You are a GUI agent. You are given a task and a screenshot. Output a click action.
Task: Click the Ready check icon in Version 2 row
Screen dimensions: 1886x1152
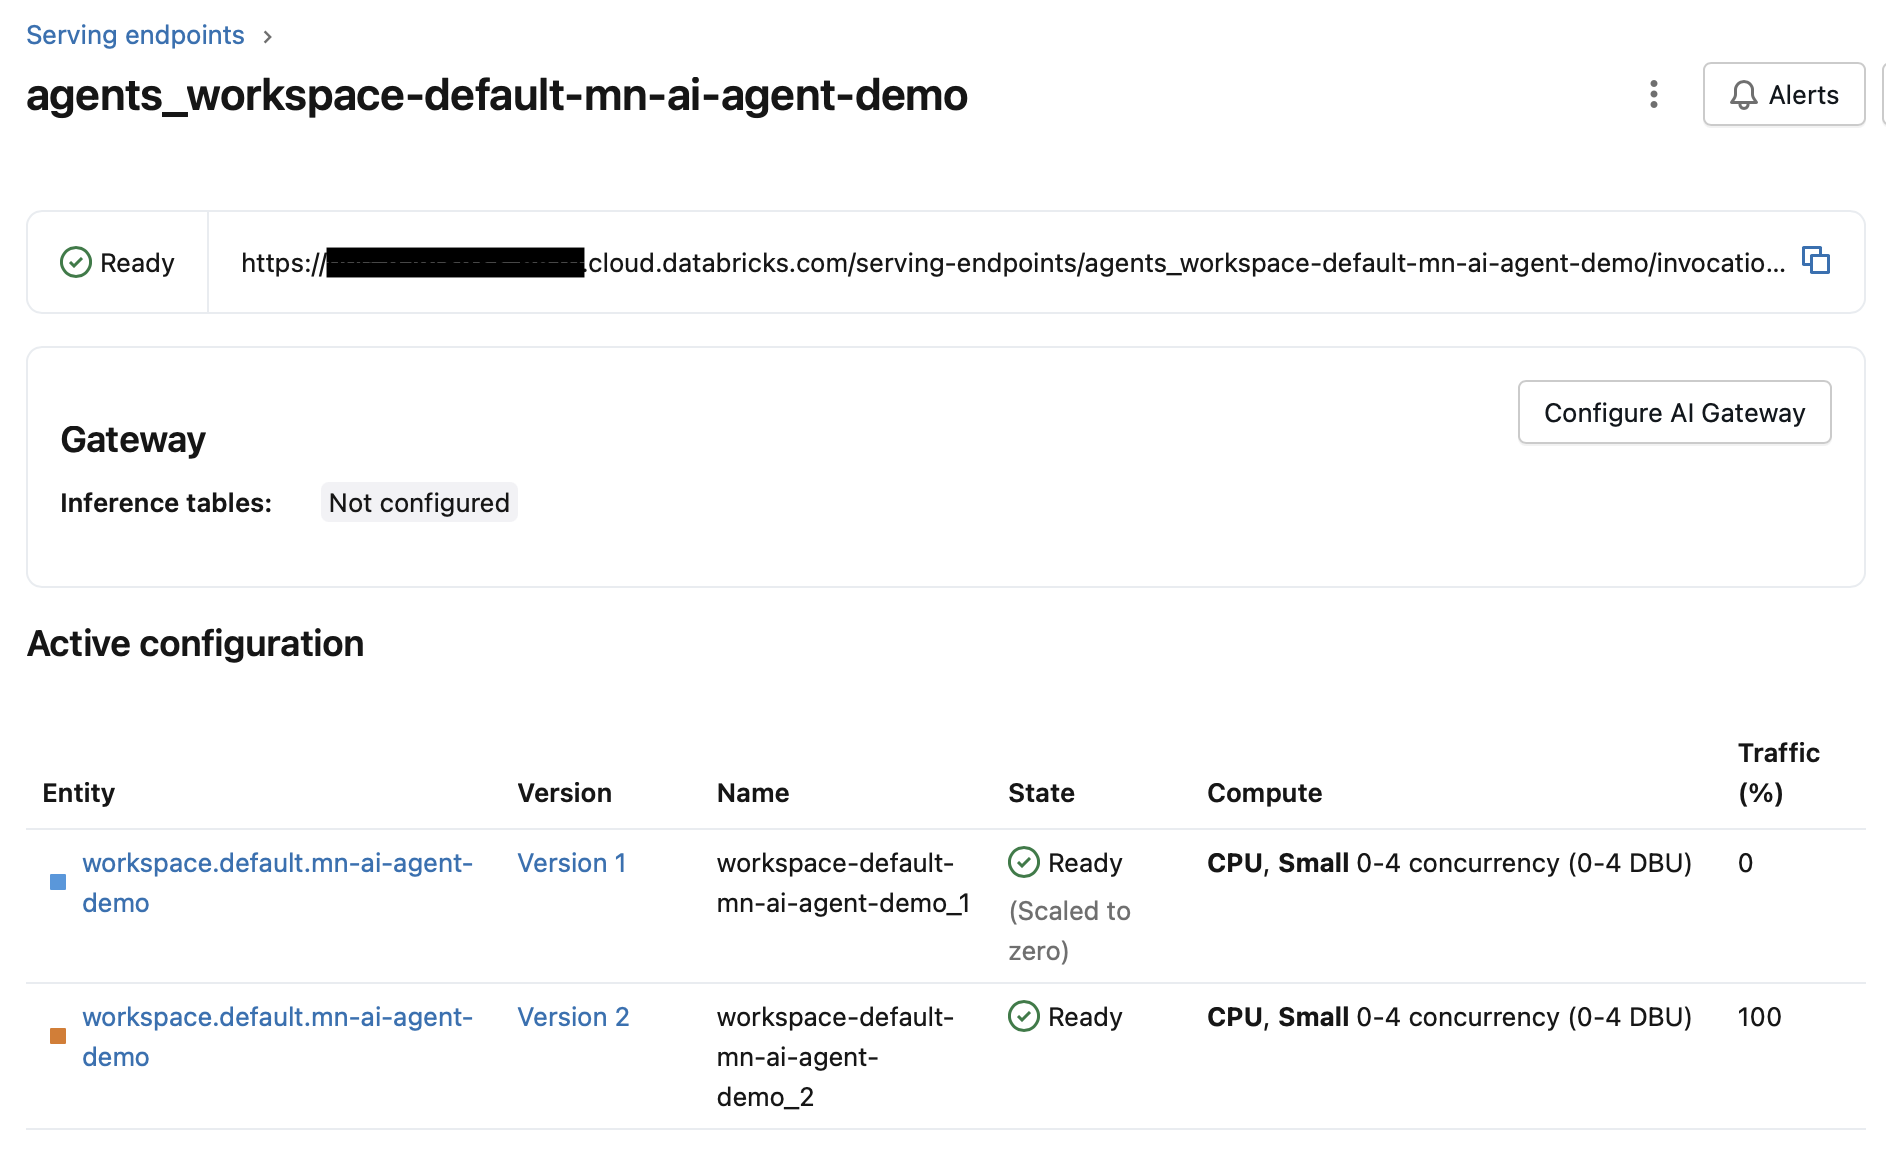pos(1024,1016)
